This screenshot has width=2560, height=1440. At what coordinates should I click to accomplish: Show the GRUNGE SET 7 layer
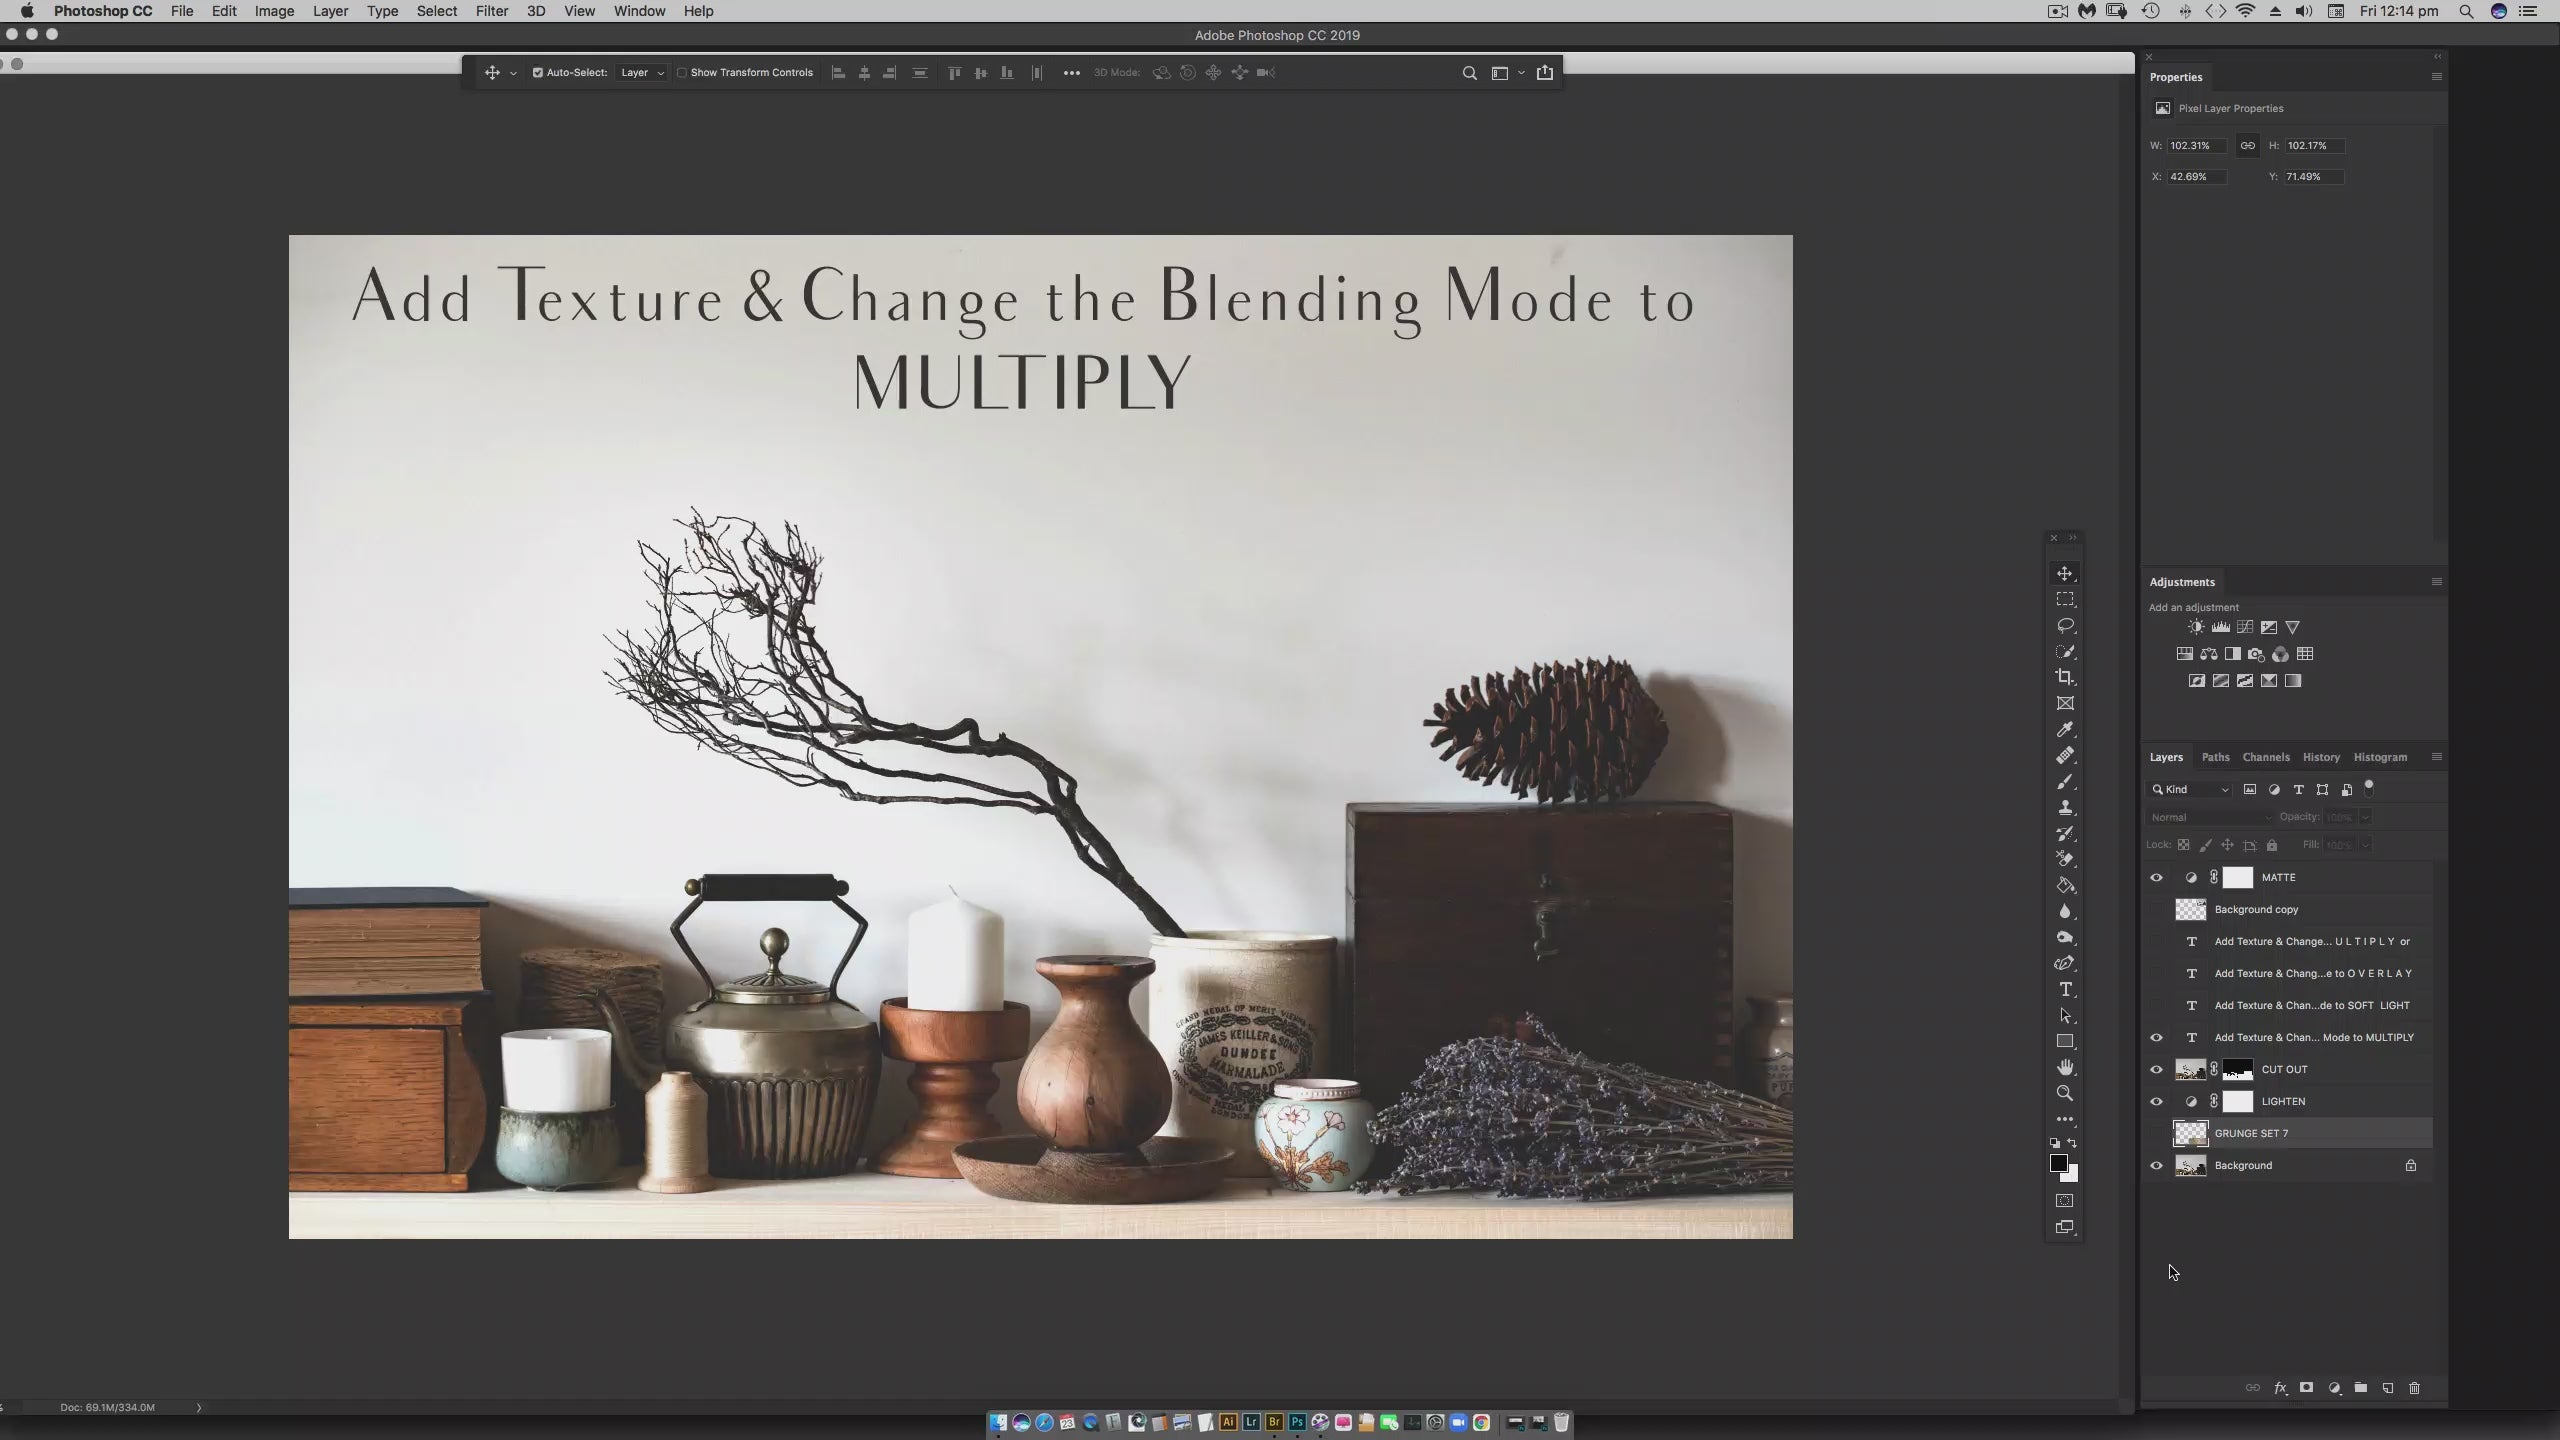tap(2156, 1133)
